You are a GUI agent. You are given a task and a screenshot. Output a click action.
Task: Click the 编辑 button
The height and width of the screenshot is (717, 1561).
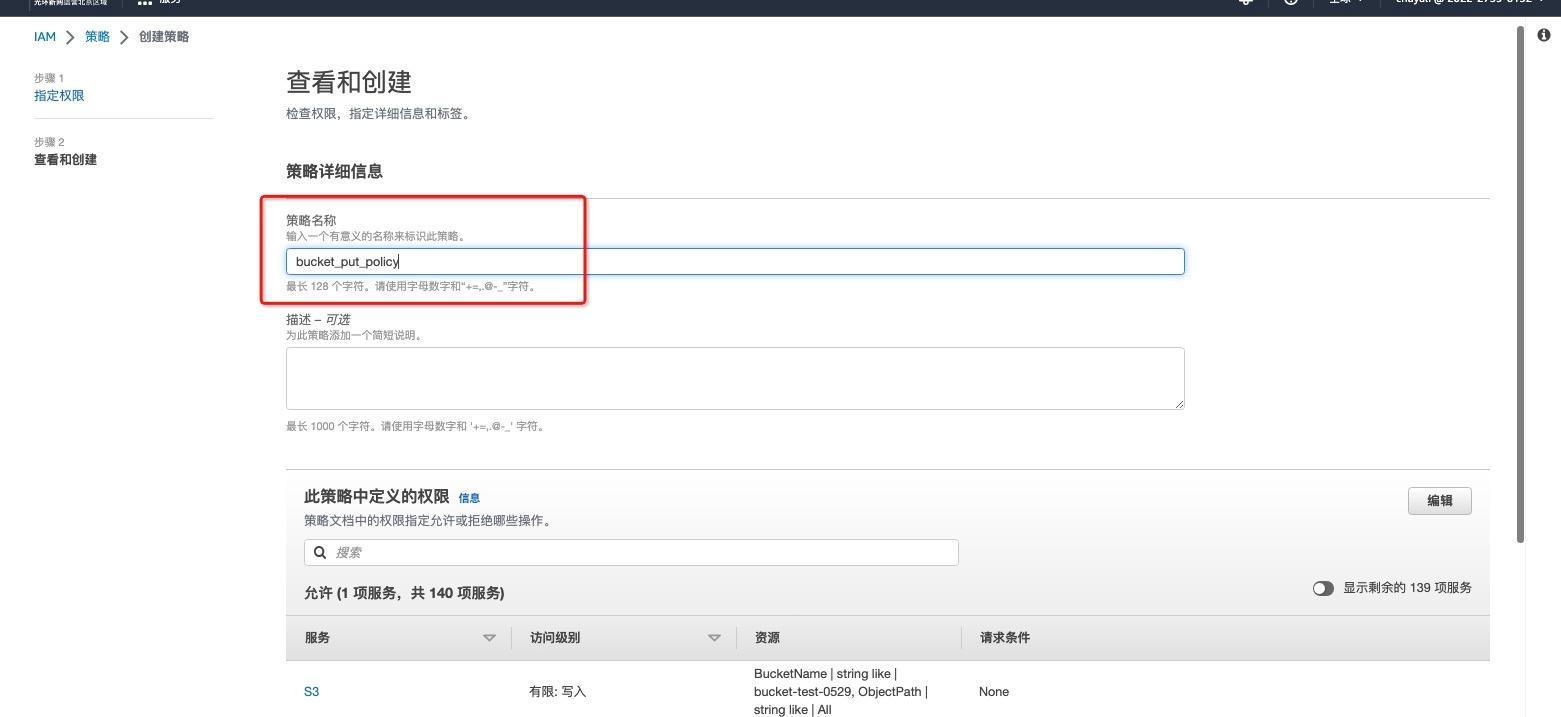1439,501
